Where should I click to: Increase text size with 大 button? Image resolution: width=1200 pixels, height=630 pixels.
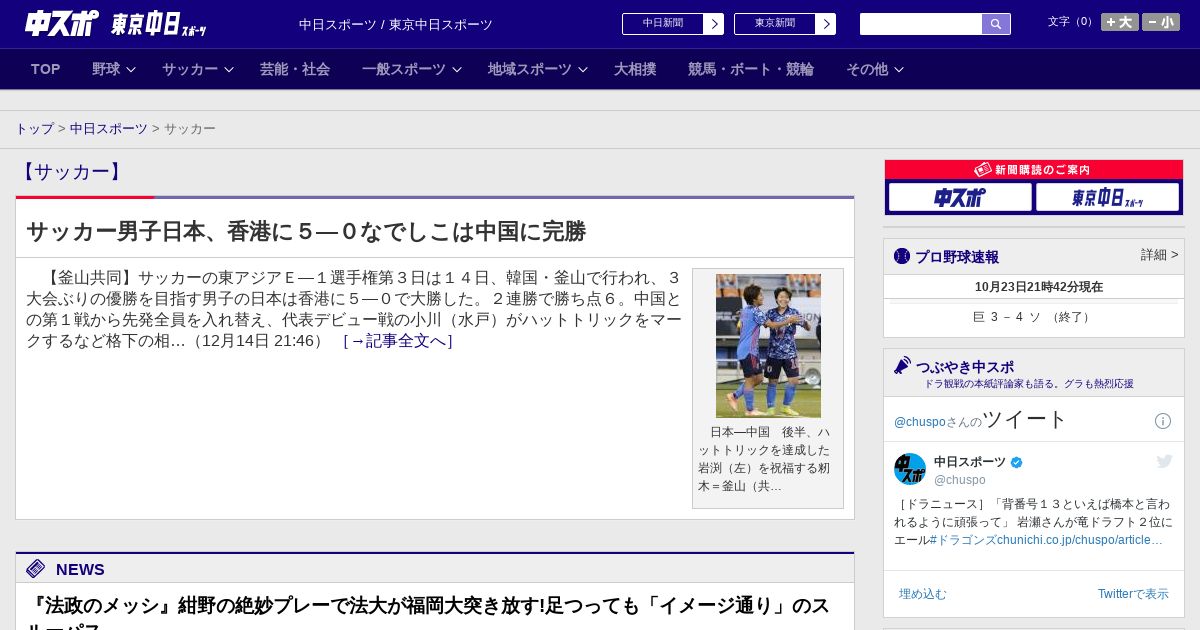coord(1119,22)
